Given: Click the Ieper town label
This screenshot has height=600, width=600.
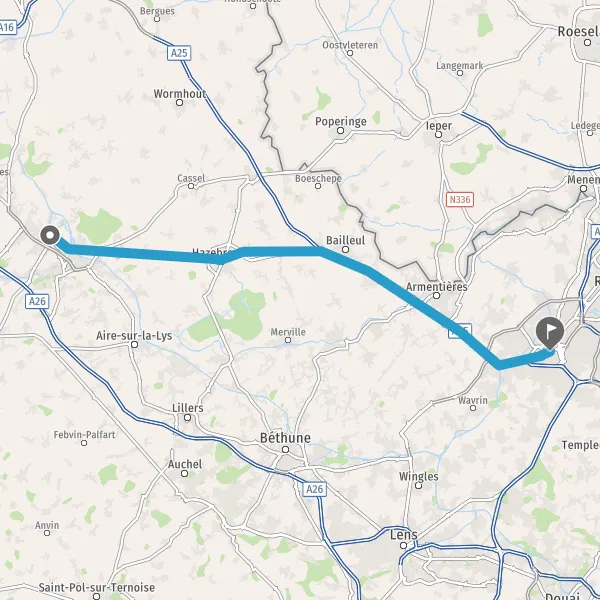Looking at the screenshot, I should coord(439,126).
